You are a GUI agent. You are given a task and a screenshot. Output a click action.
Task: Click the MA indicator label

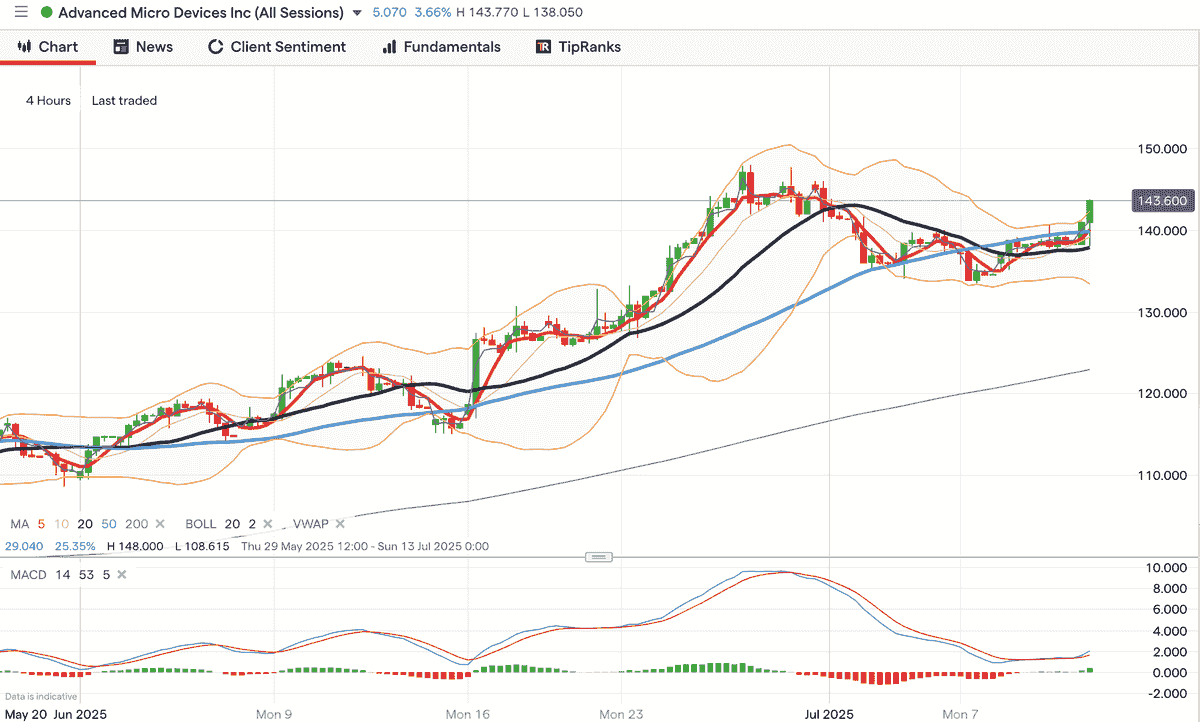pyautogui.click(x=20, y=524)
